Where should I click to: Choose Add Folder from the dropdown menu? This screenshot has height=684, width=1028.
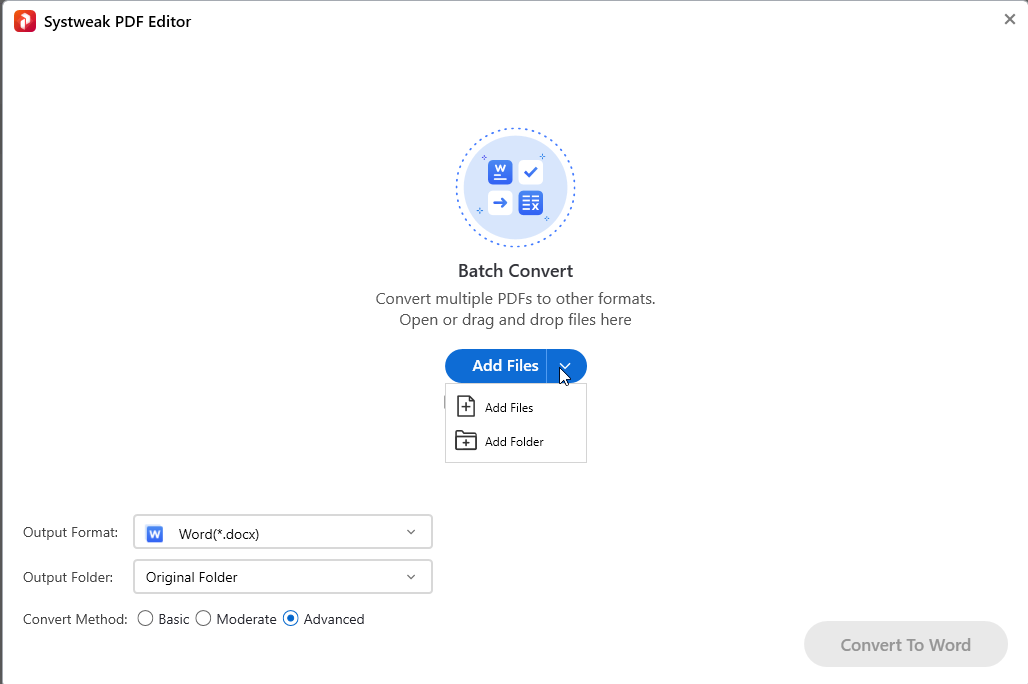(x=516, y=441)
